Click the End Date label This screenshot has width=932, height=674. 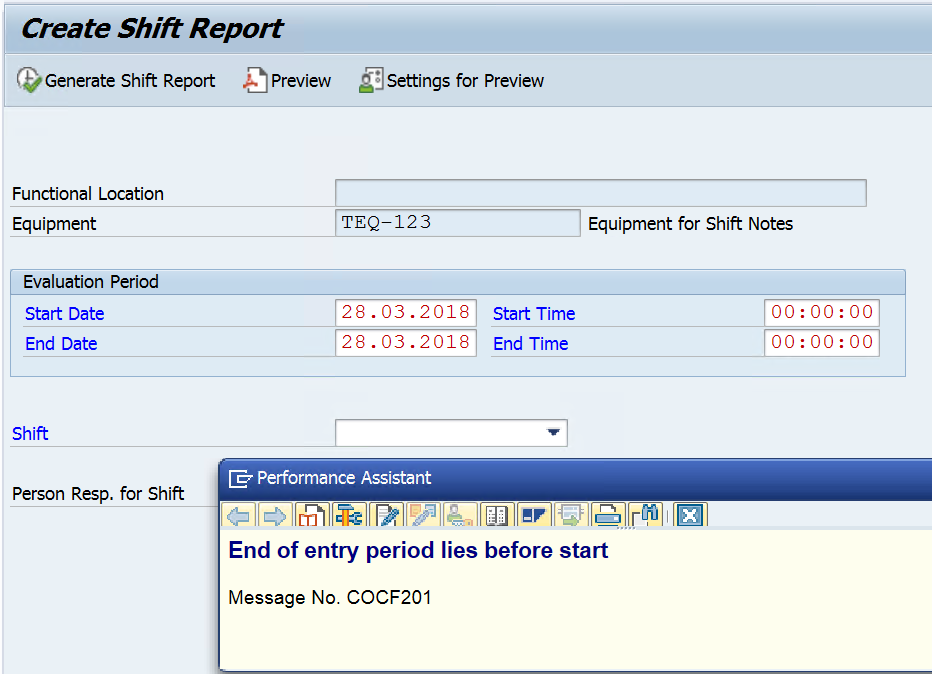(61, 344)
